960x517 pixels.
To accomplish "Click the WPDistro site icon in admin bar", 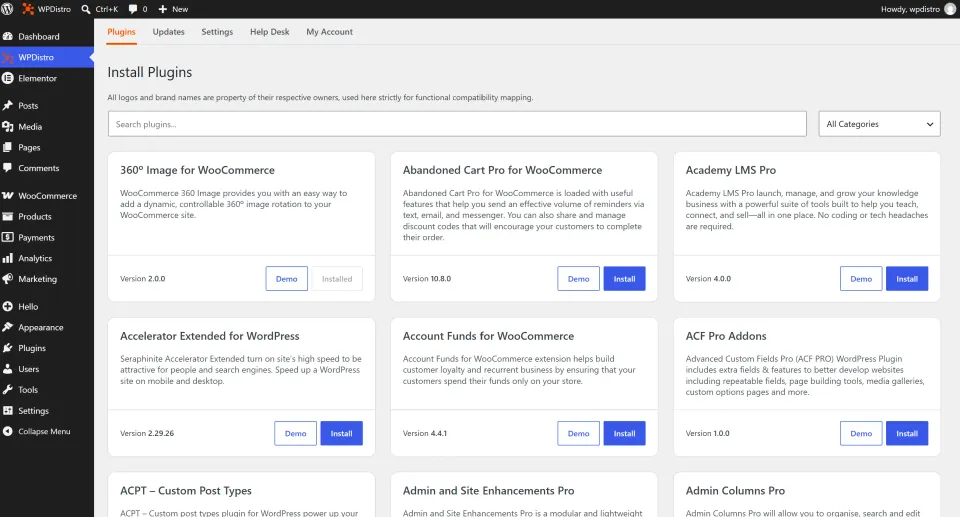I will coord(28,9).
